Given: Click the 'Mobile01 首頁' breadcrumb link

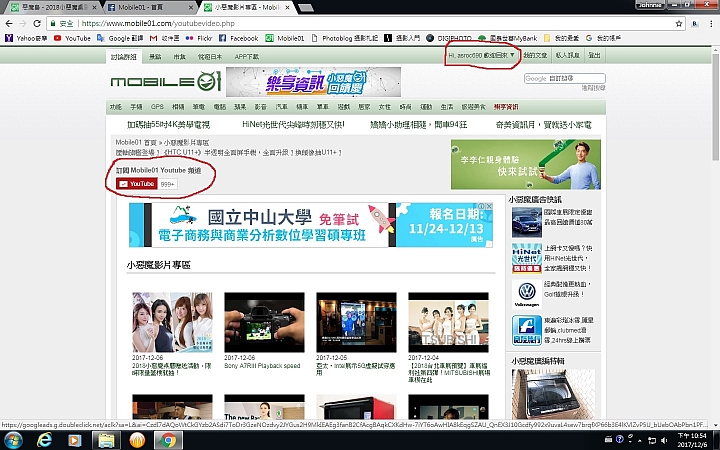Looking at the screenshot, I should click(x=136, y=142).
